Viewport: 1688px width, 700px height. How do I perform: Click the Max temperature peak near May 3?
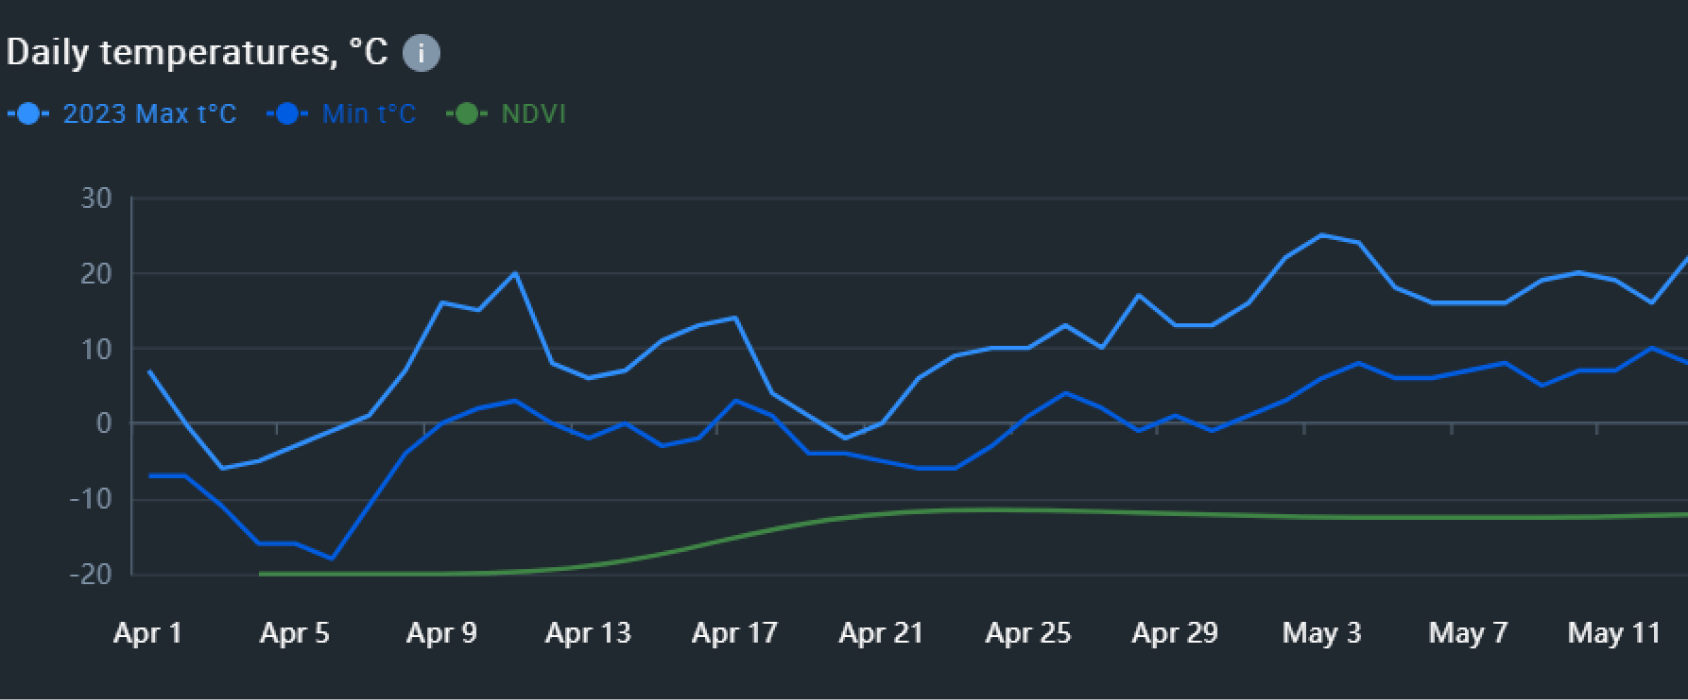(x=1322, y=235)
